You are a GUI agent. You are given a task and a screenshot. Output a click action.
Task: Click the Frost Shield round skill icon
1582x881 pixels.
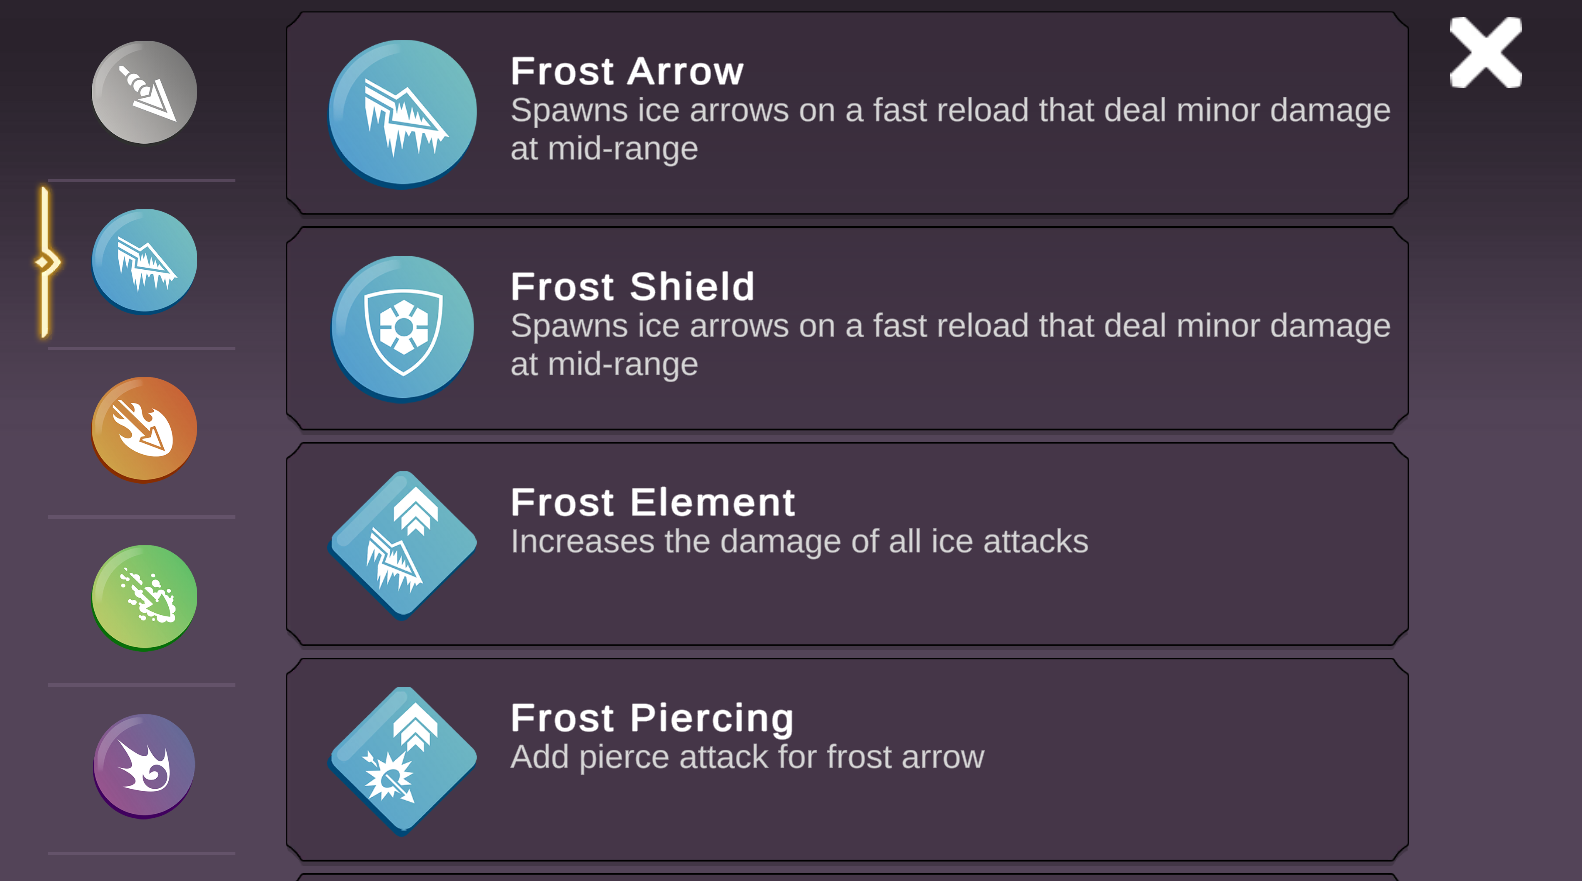pyautogui.click(x=402, y=328)
